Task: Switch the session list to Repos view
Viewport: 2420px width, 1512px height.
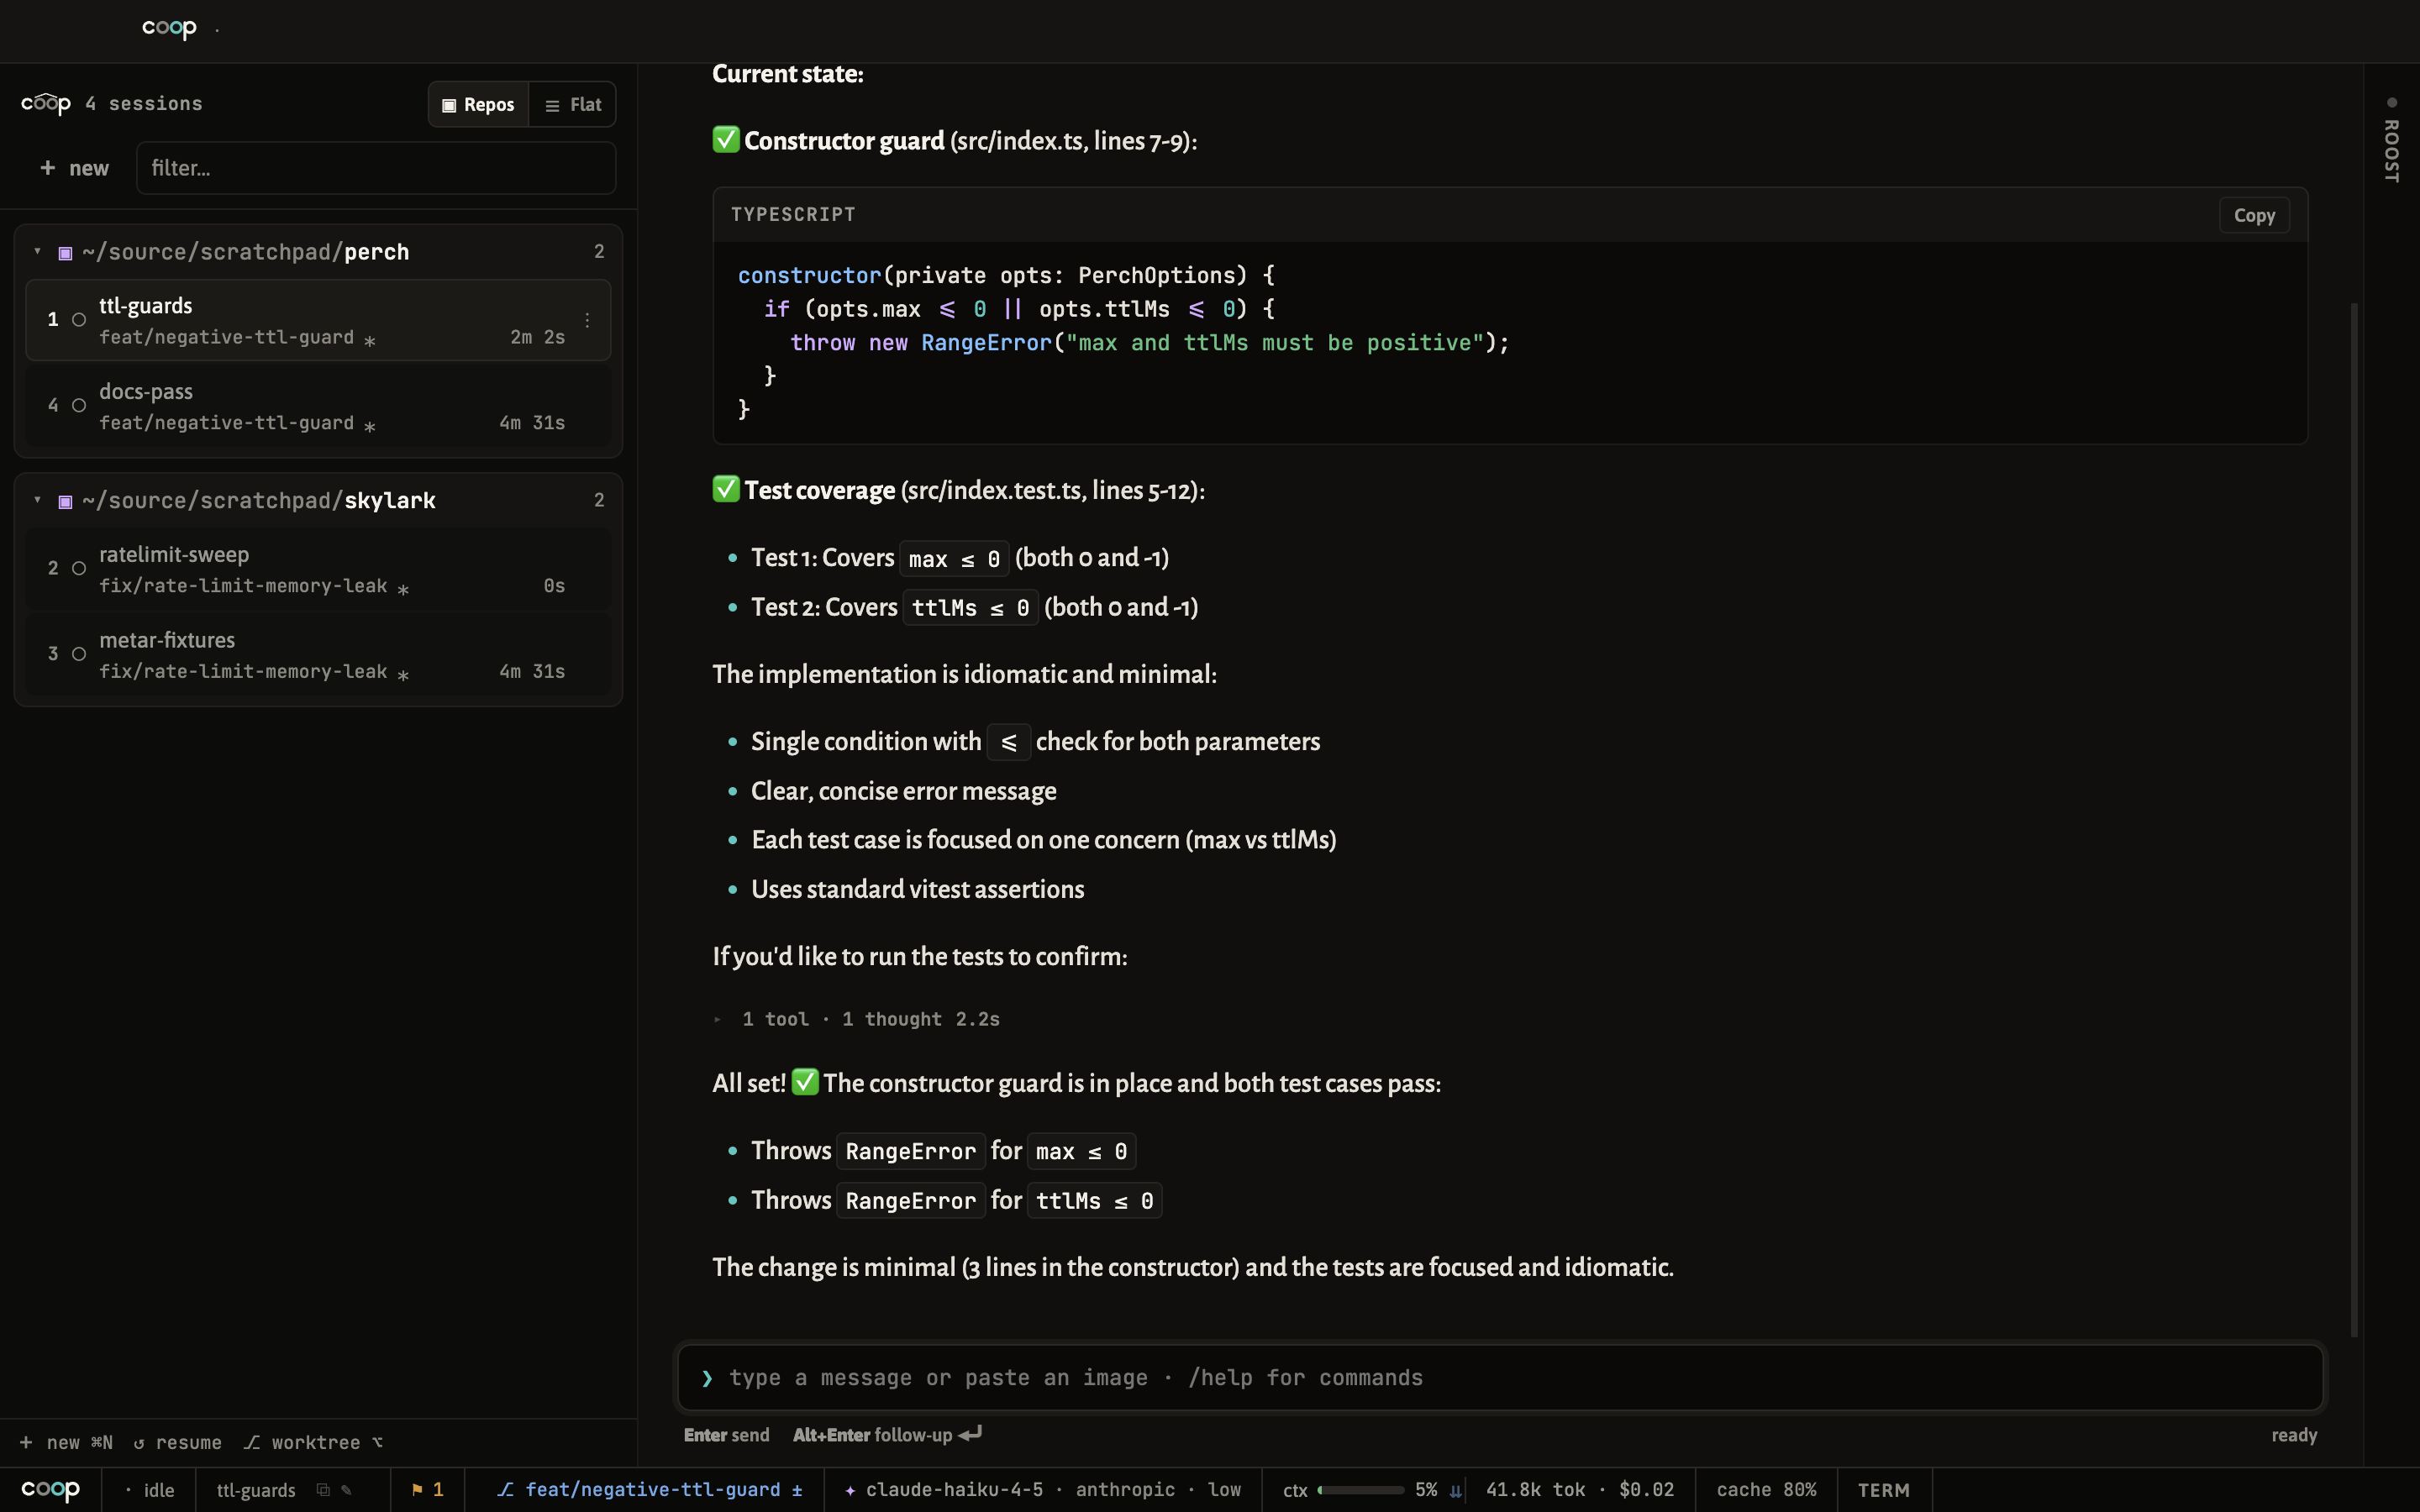Action: (478, 105)
